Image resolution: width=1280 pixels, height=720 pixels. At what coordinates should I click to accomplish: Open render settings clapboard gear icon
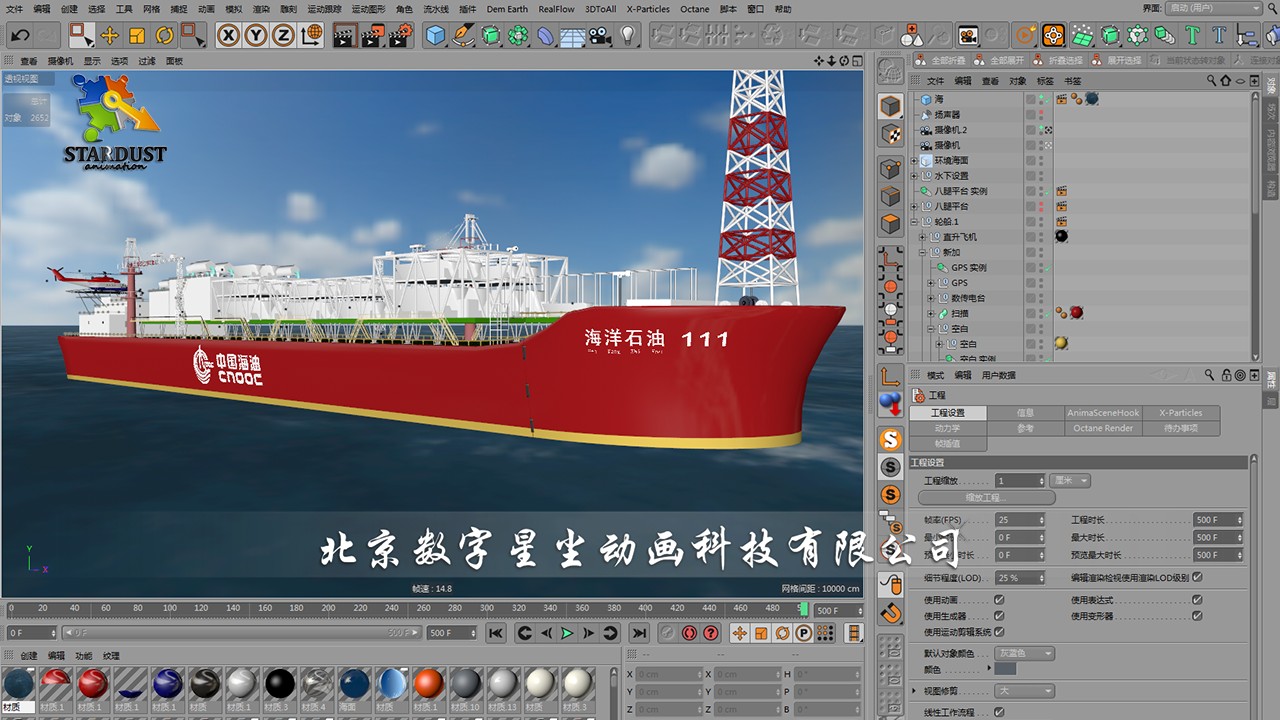coord(400,36)
